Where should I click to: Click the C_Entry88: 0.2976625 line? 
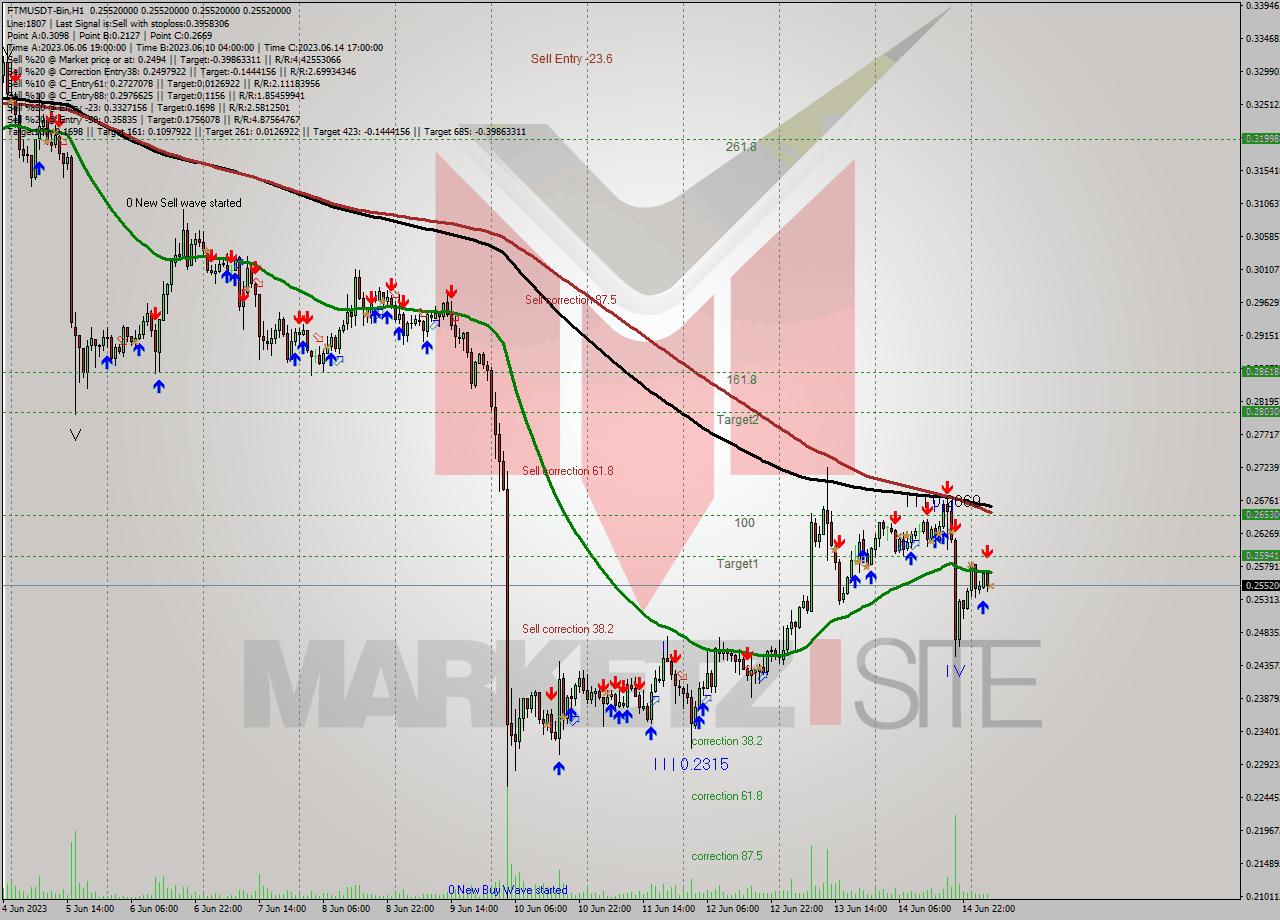(x=158, y=95)
